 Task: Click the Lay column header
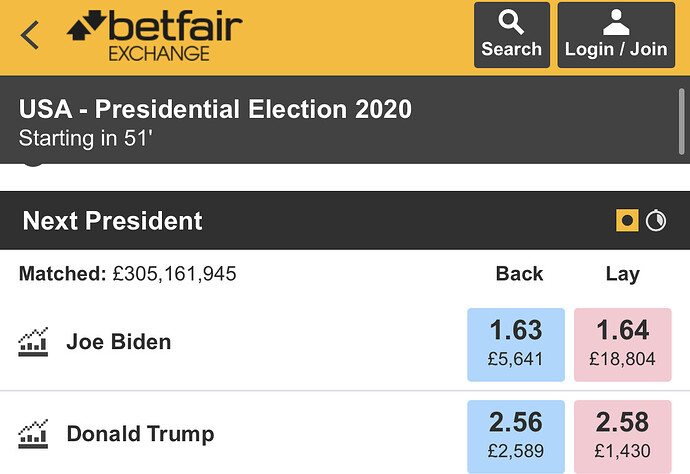coord(622,274)
